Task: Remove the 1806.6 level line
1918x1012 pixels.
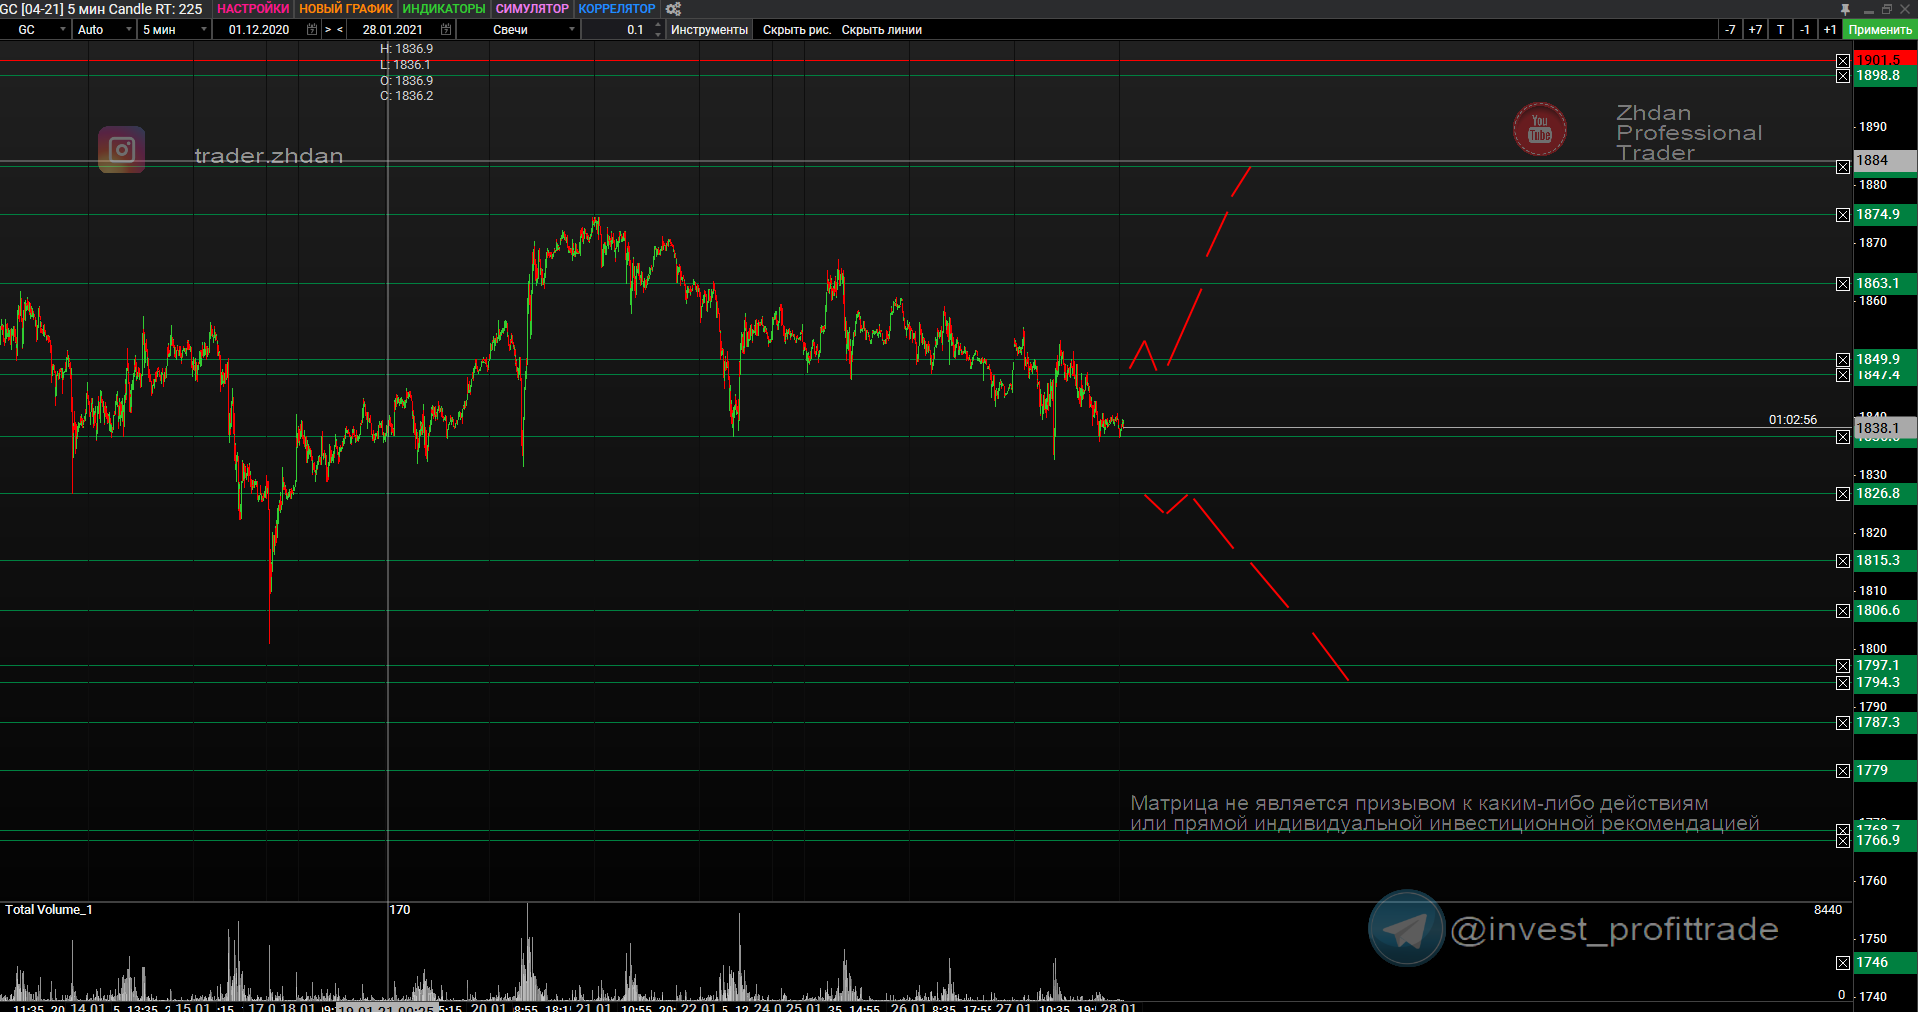Action: pos(1843,611)
